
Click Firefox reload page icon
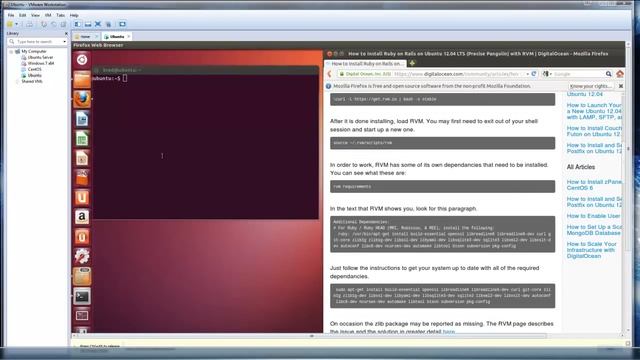click(533, 74)
